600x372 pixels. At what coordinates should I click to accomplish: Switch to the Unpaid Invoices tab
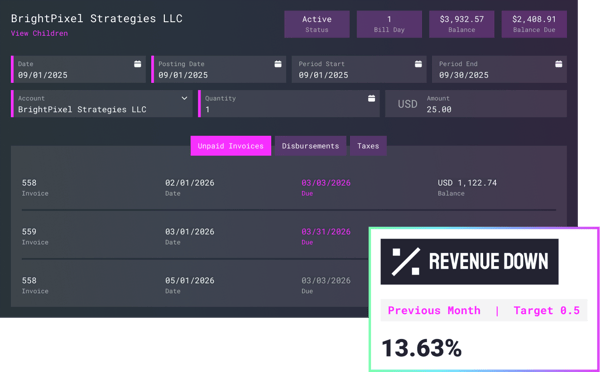(x=231, y=146)
